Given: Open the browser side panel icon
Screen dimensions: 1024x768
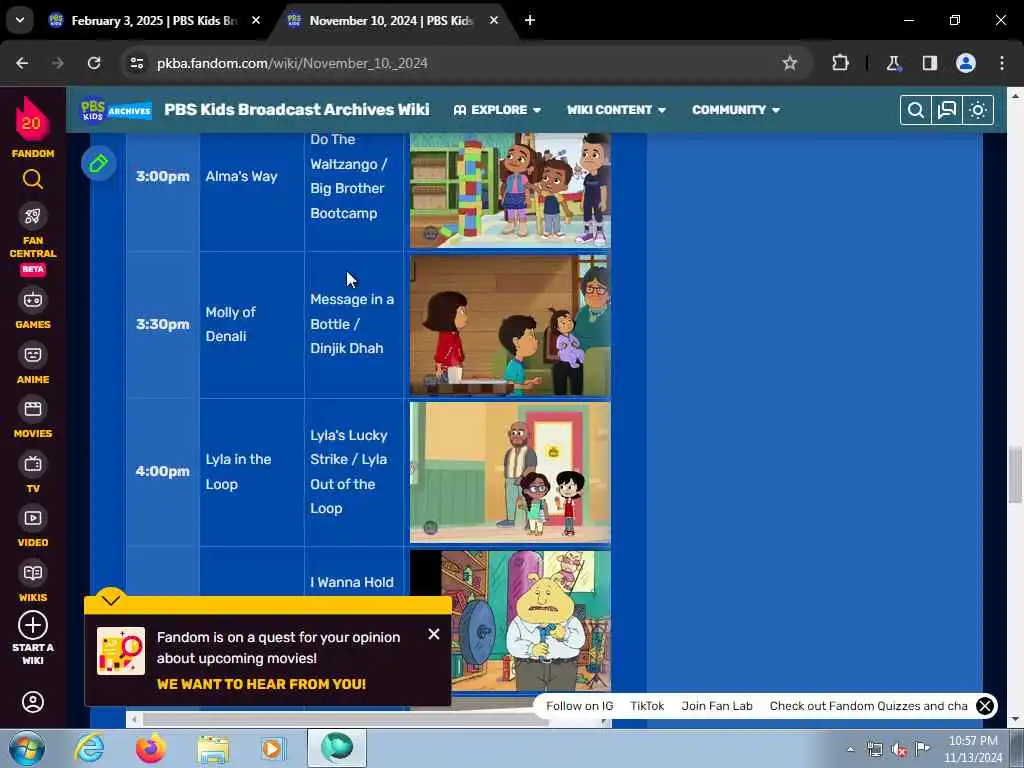Looking at the screenshot, I should [x=929, y=63].
